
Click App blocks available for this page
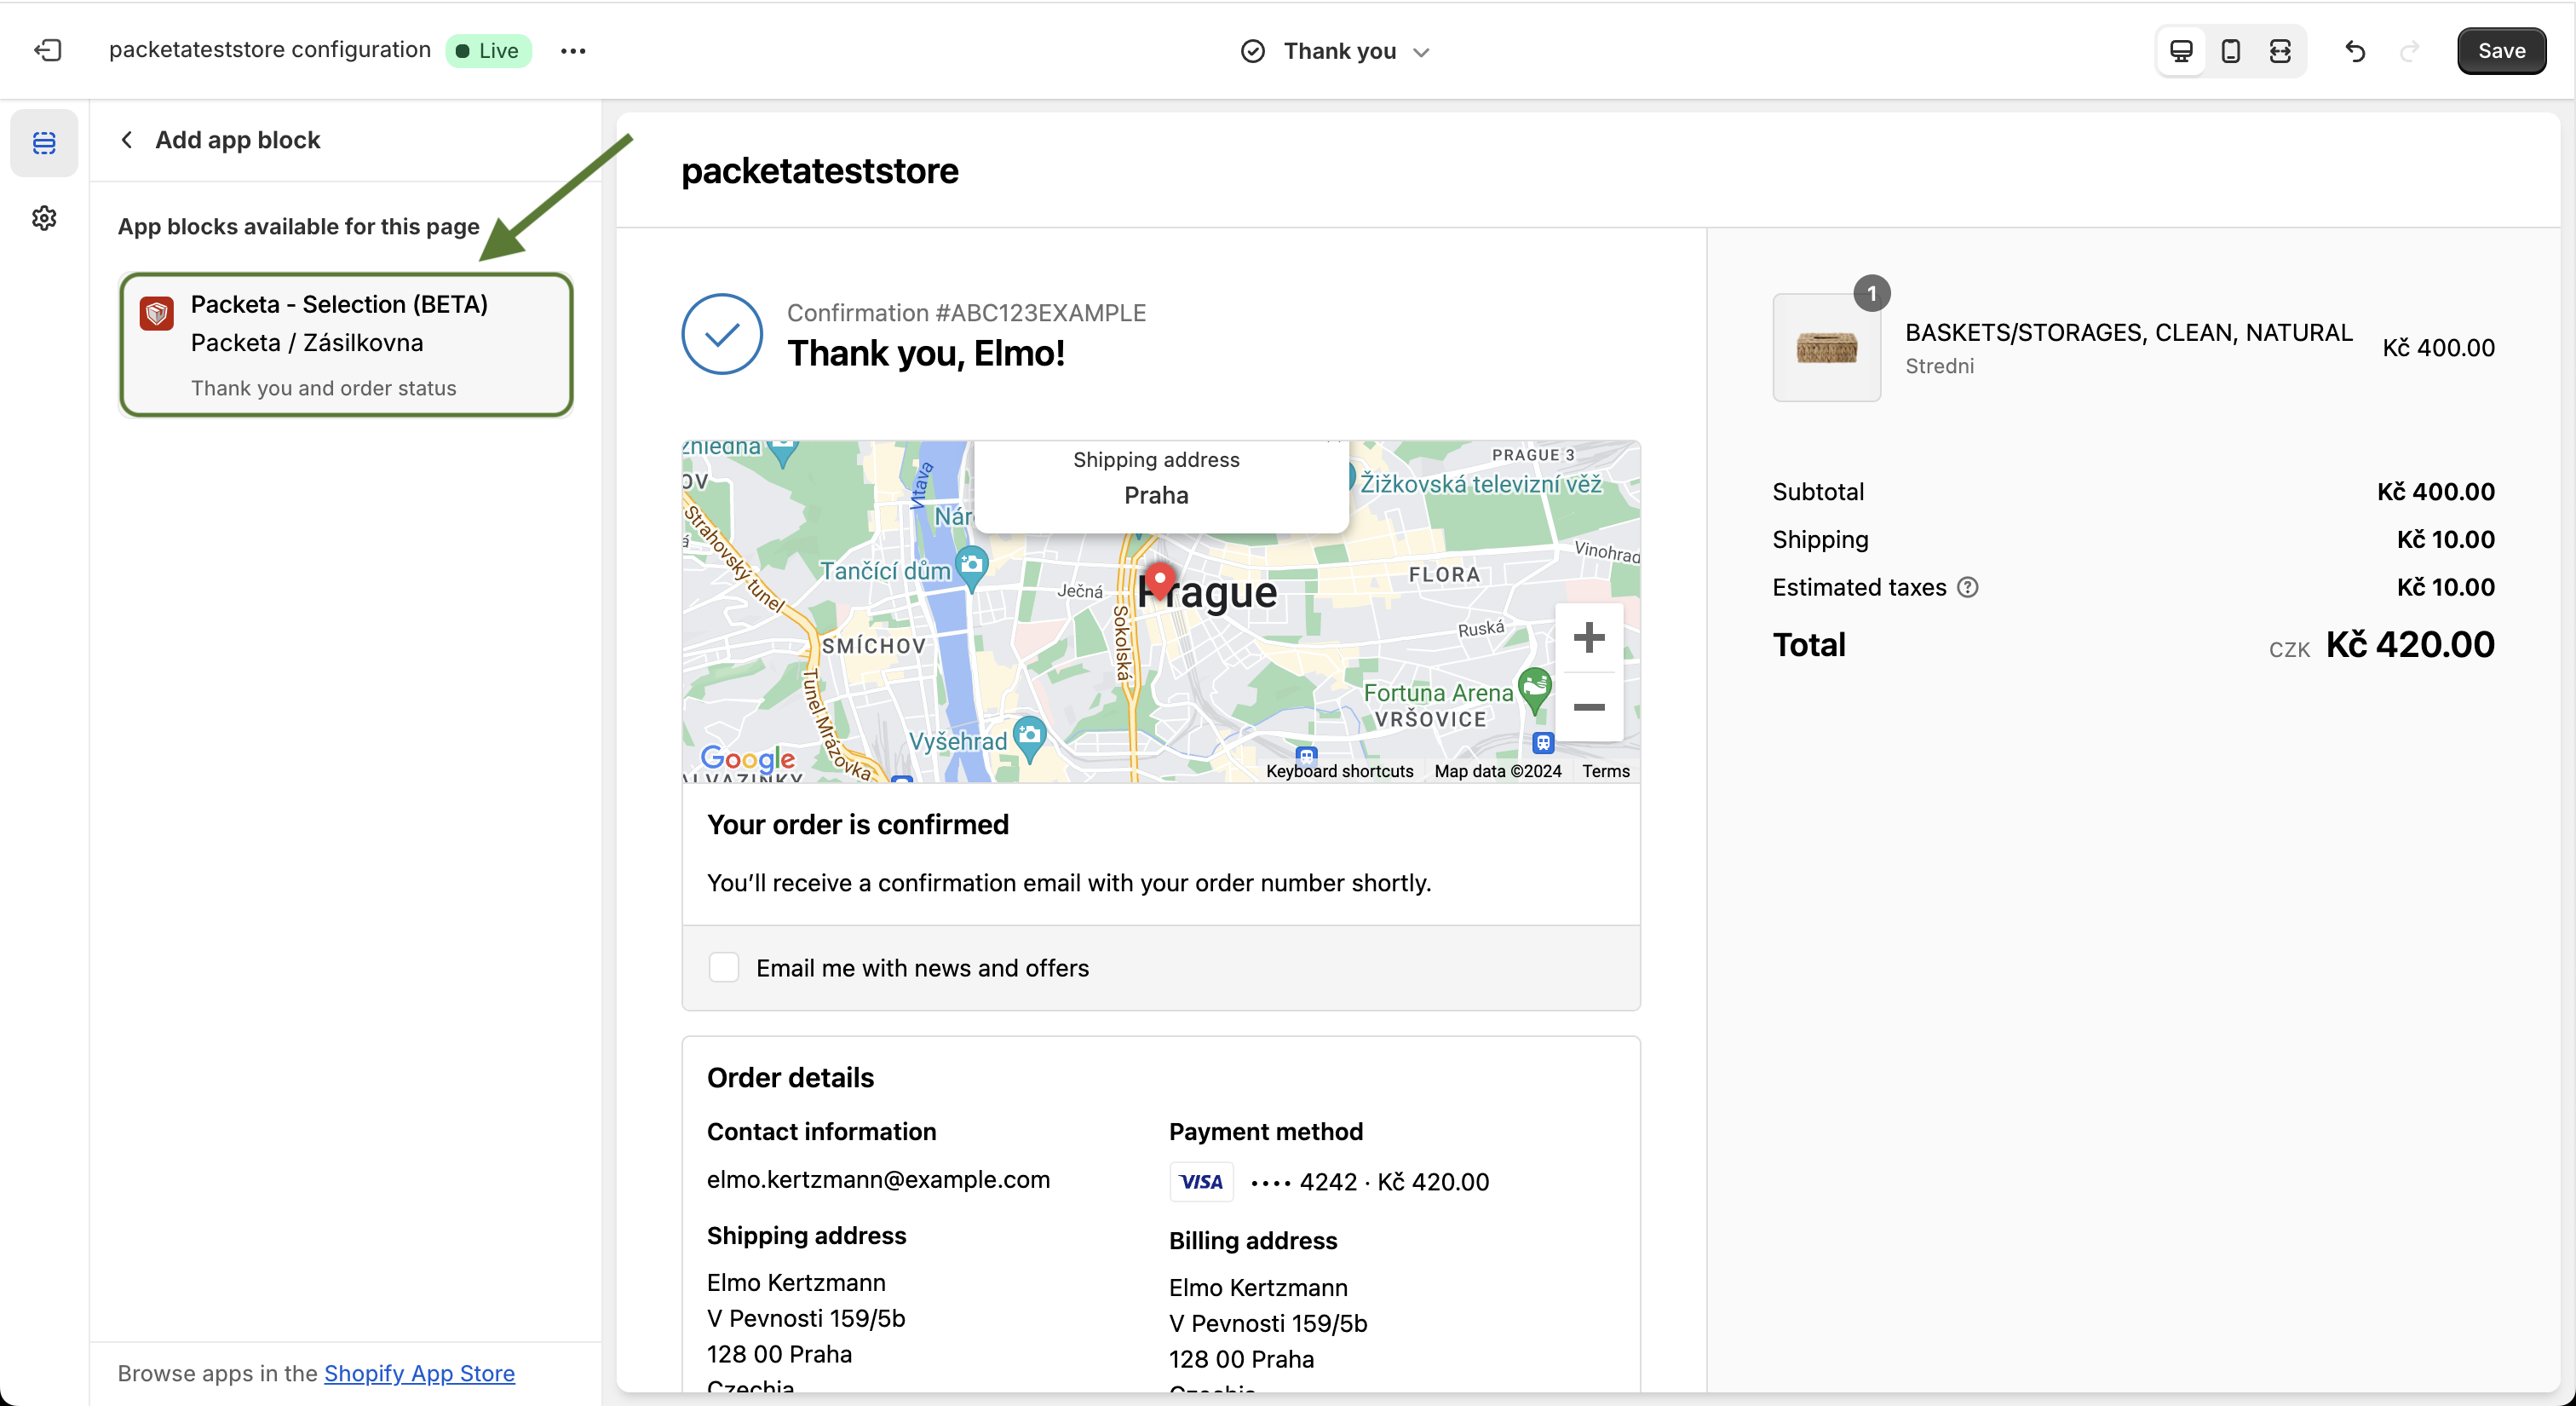tap(298, 226)
